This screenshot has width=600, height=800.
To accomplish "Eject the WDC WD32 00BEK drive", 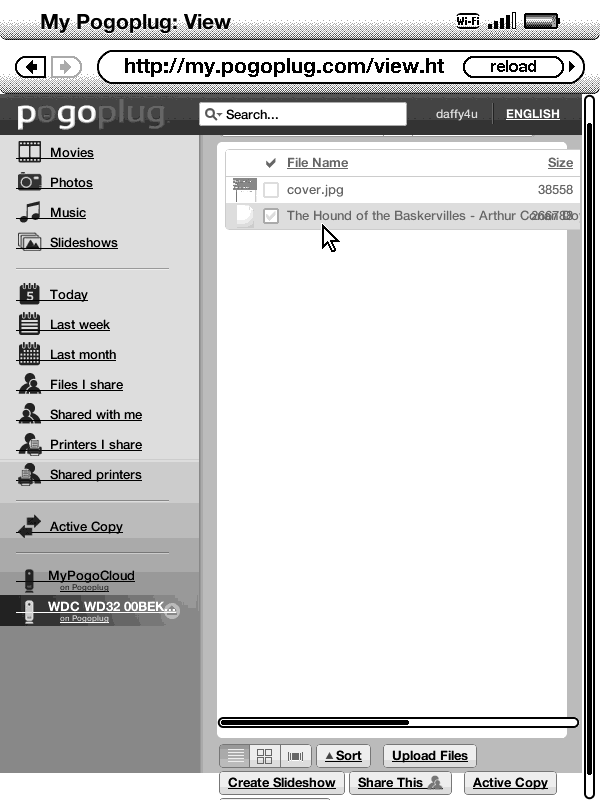I will pyautogui.click(x=172, y=611).
